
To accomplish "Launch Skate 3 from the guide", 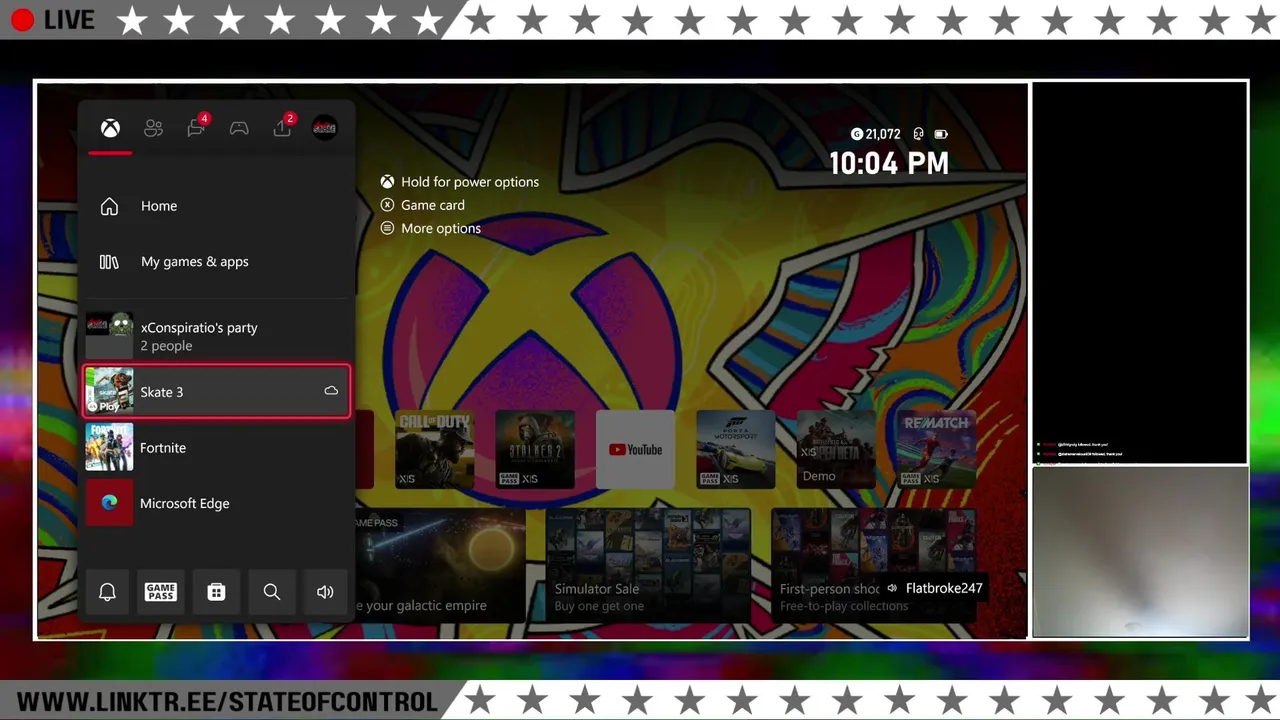I will pyautogui.click(x=216, y=391).
